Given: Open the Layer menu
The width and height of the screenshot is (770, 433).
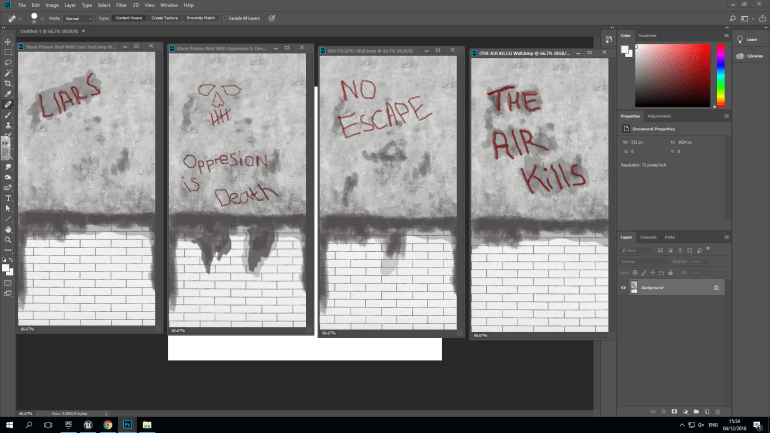Looking at the screenshot, I should [70, 5].
